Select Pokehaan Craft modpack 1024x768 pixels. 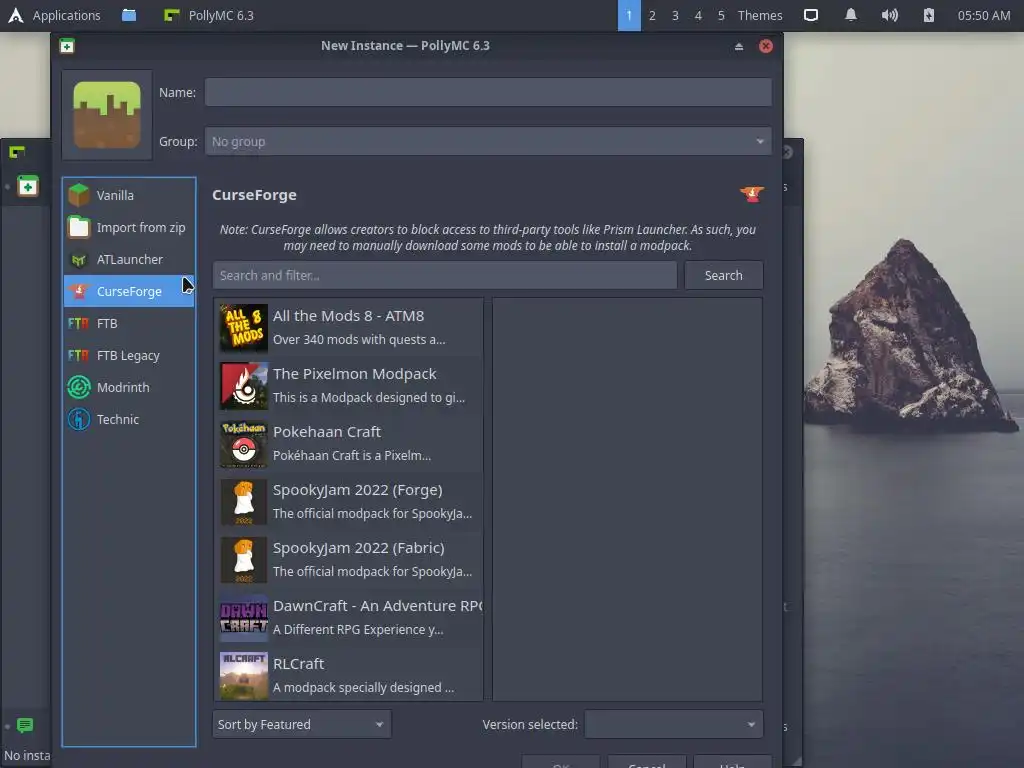click(350, 443)
